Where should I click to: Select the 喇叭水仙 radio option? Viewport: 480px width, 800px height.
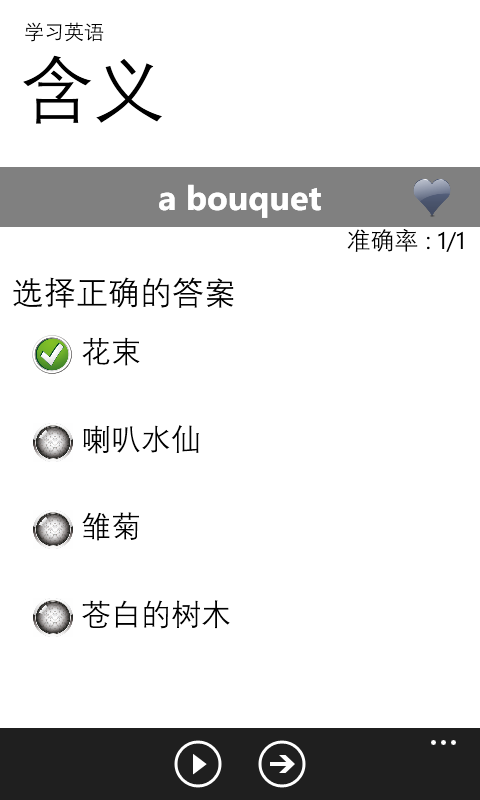tap(53, 442)
